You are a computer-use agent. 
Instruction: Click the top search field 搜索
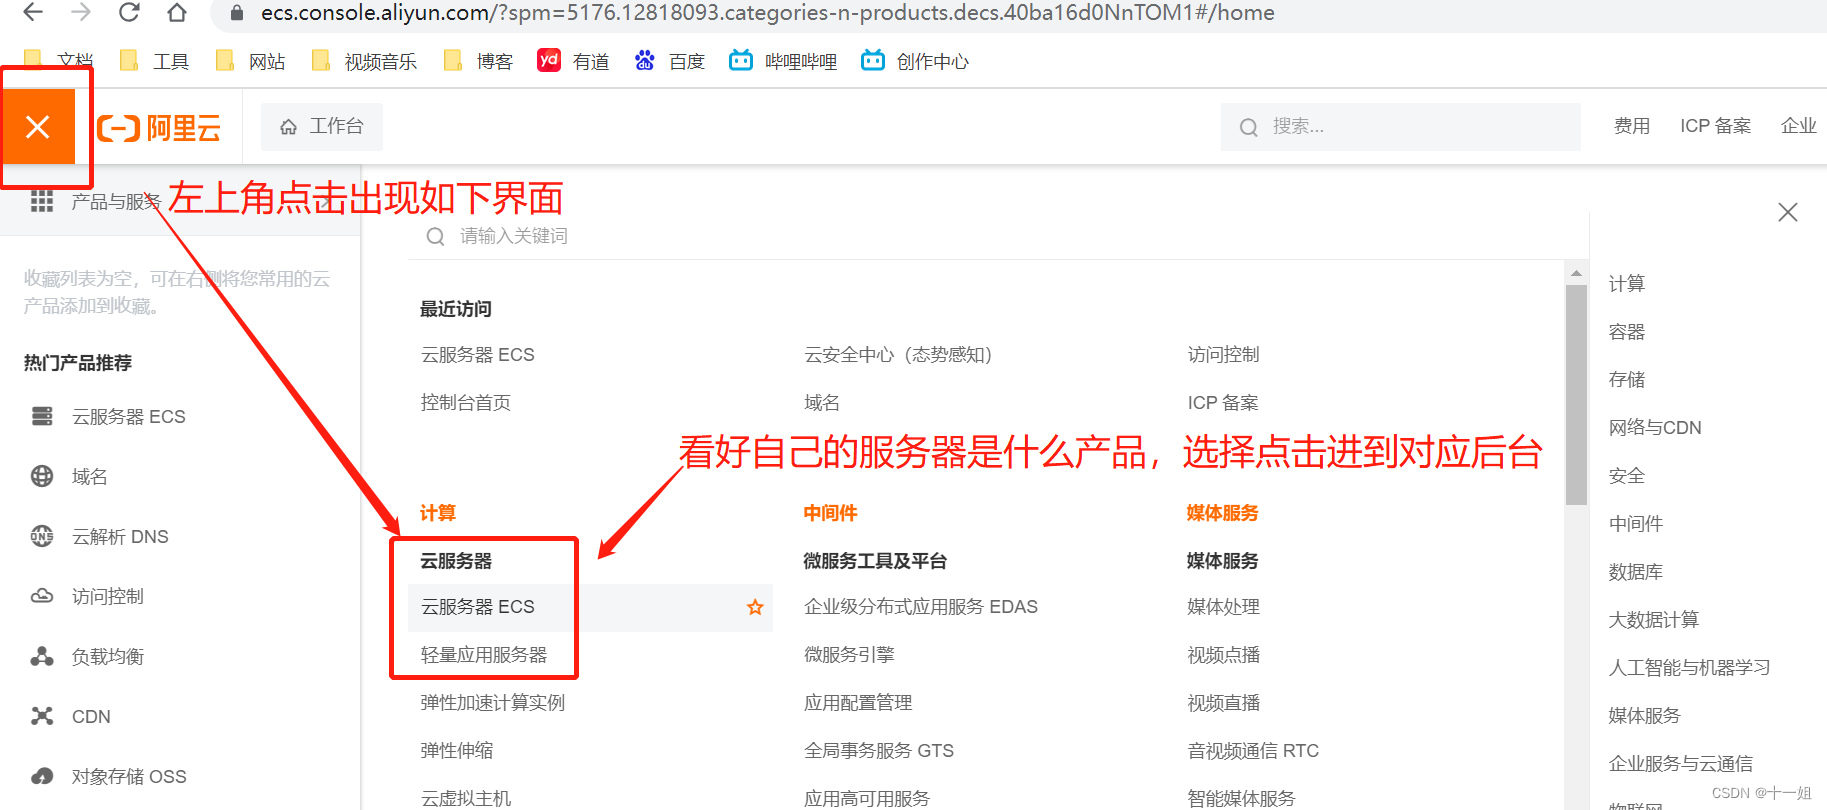pos(1400,127)
